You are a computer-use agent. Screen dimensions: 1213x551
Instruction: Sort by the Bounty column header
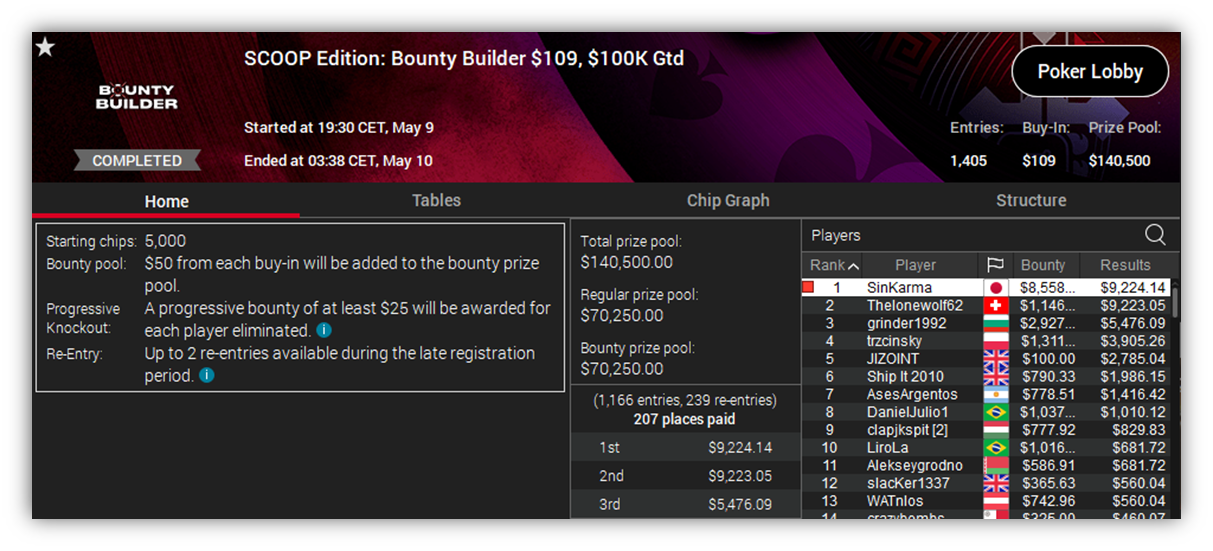[1043, 265]
